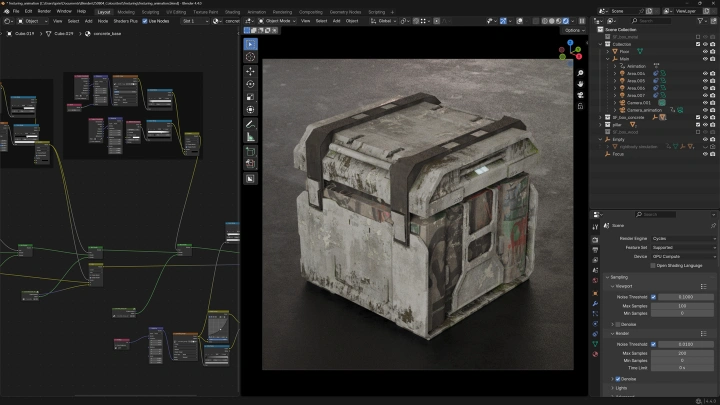Screen dimensions: 720x405
Task: Click the Add Cube tool icon
Action: pos(250,150)
